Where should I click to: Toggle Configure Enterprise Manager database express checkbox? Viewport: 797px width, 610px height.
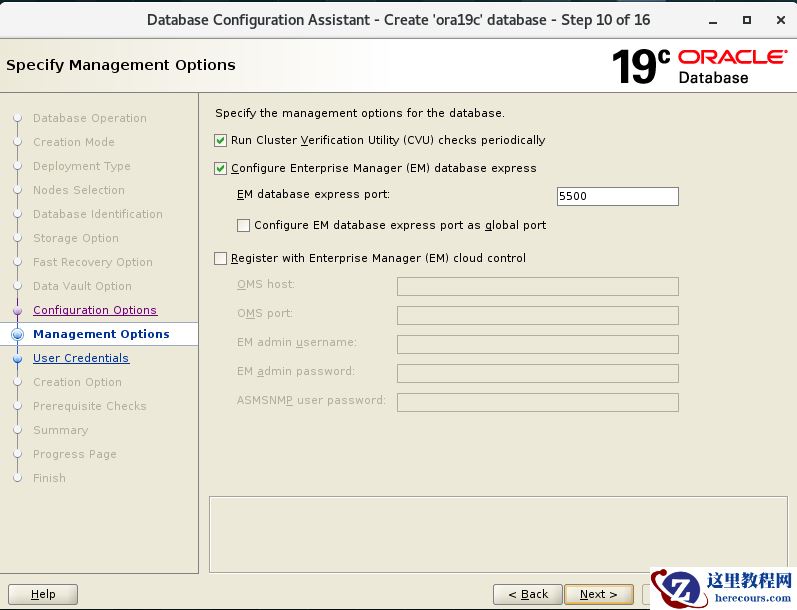(x=220, y=168)
